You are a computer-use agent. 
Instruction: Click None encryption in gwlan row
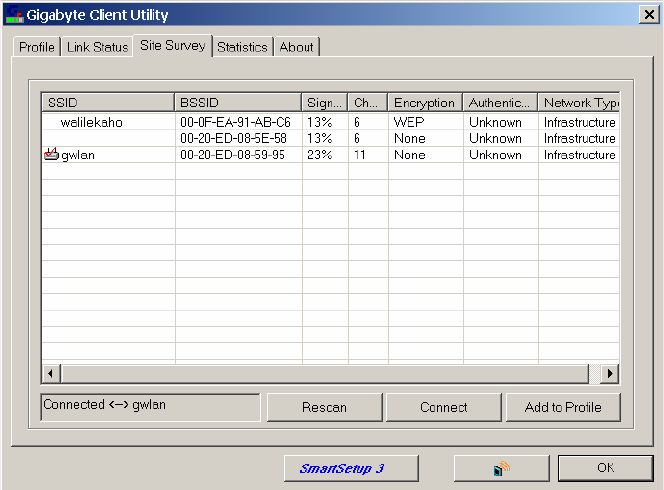(x=409, y=155)
